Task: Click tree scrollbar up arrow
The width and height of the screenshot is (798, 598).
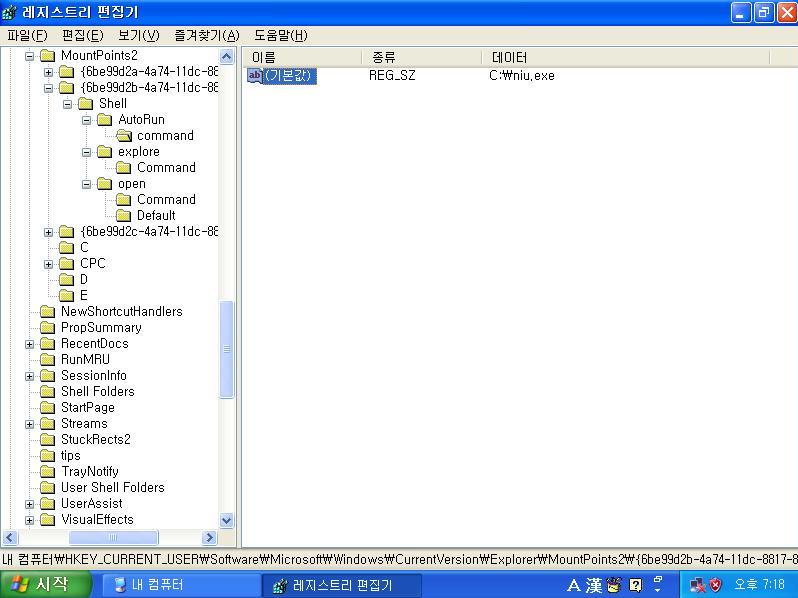Action: tap(226, 56)
